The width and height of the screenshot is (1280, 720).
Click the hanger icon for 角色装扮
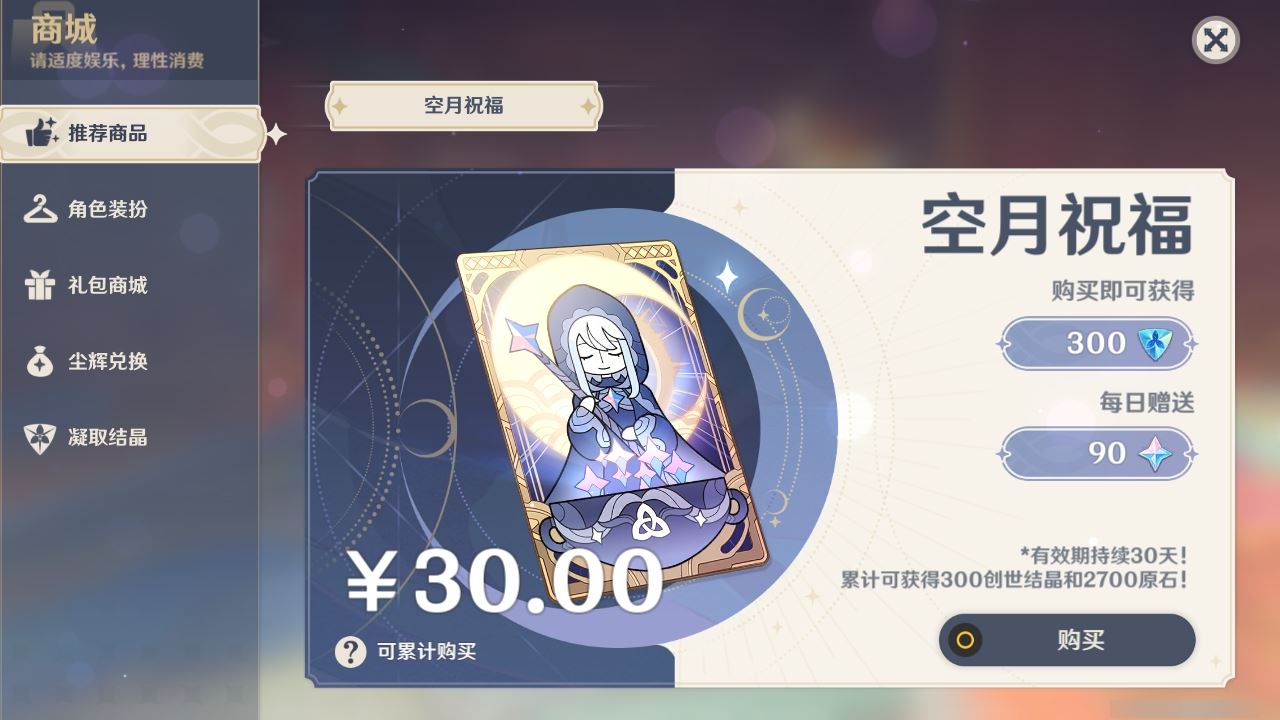pyautogui.click(x=41, y=209)
